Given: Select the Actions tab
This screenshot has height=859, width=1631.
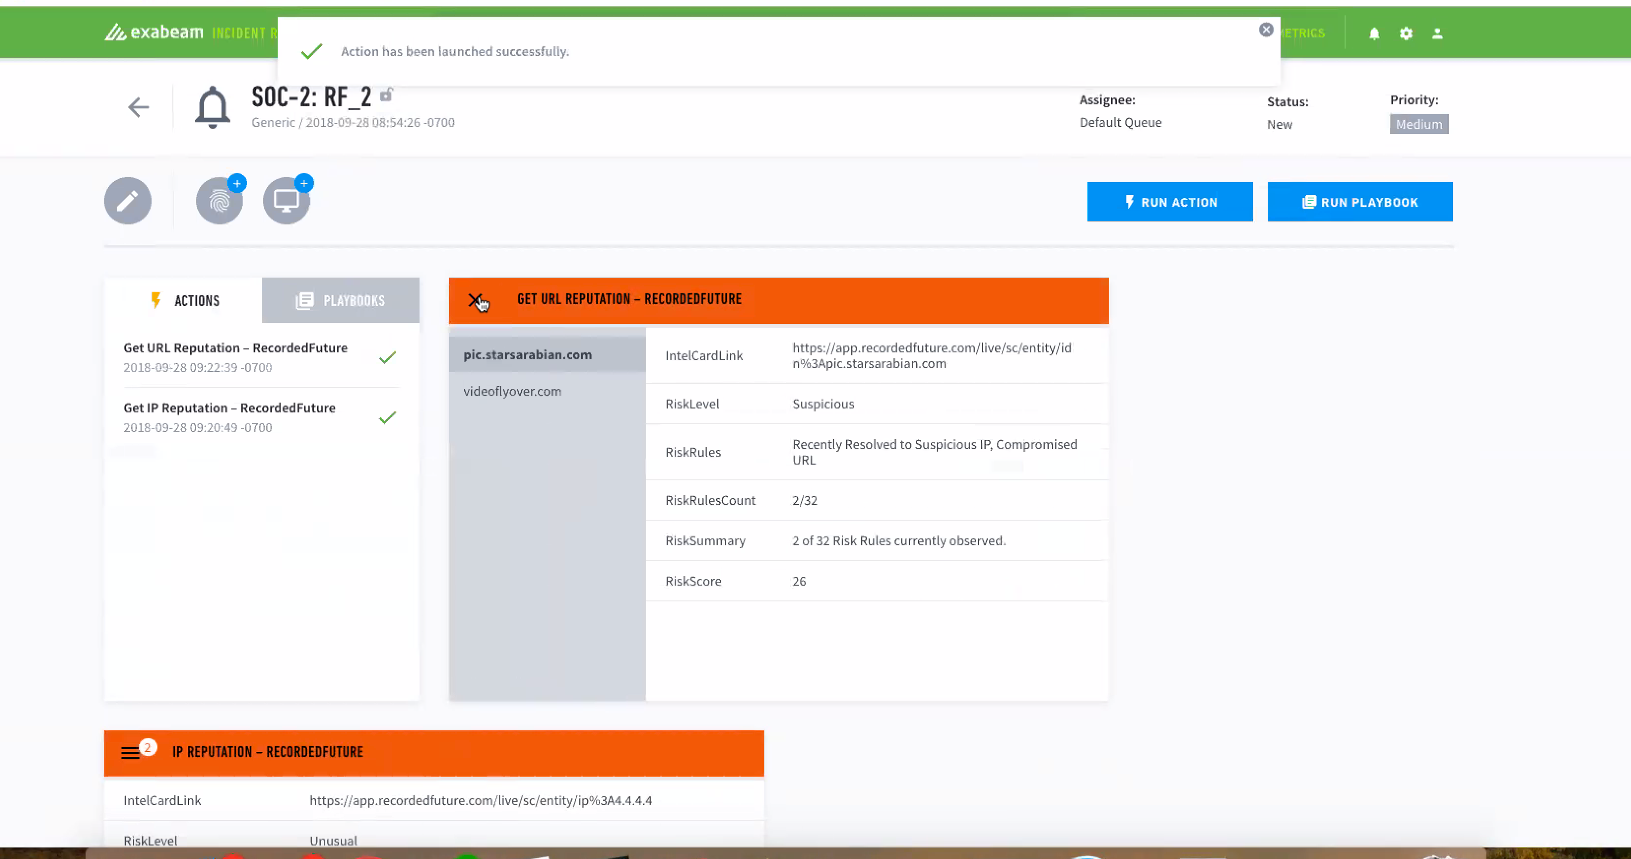Looking at the screenshot, I should pos(184,301).
